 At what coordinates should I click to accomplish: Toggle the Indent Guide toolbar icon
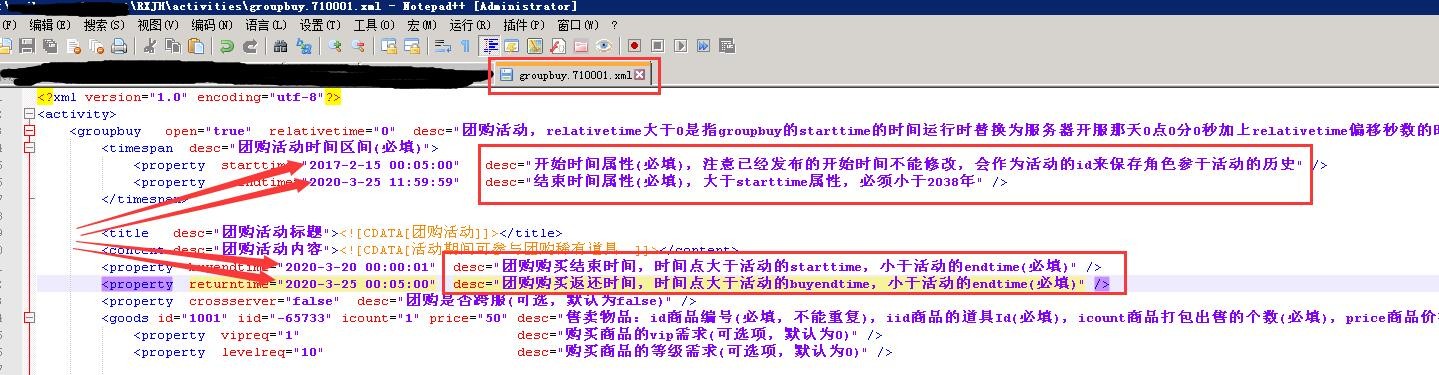[490, 46]
